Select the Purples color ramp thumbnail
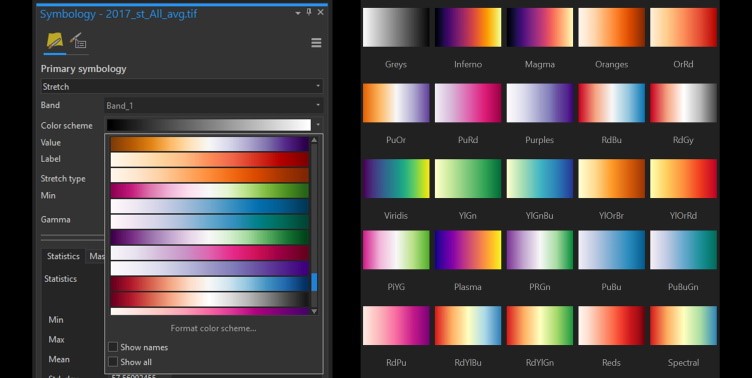This screenshot has height=378, width=752. pos(540,103)
